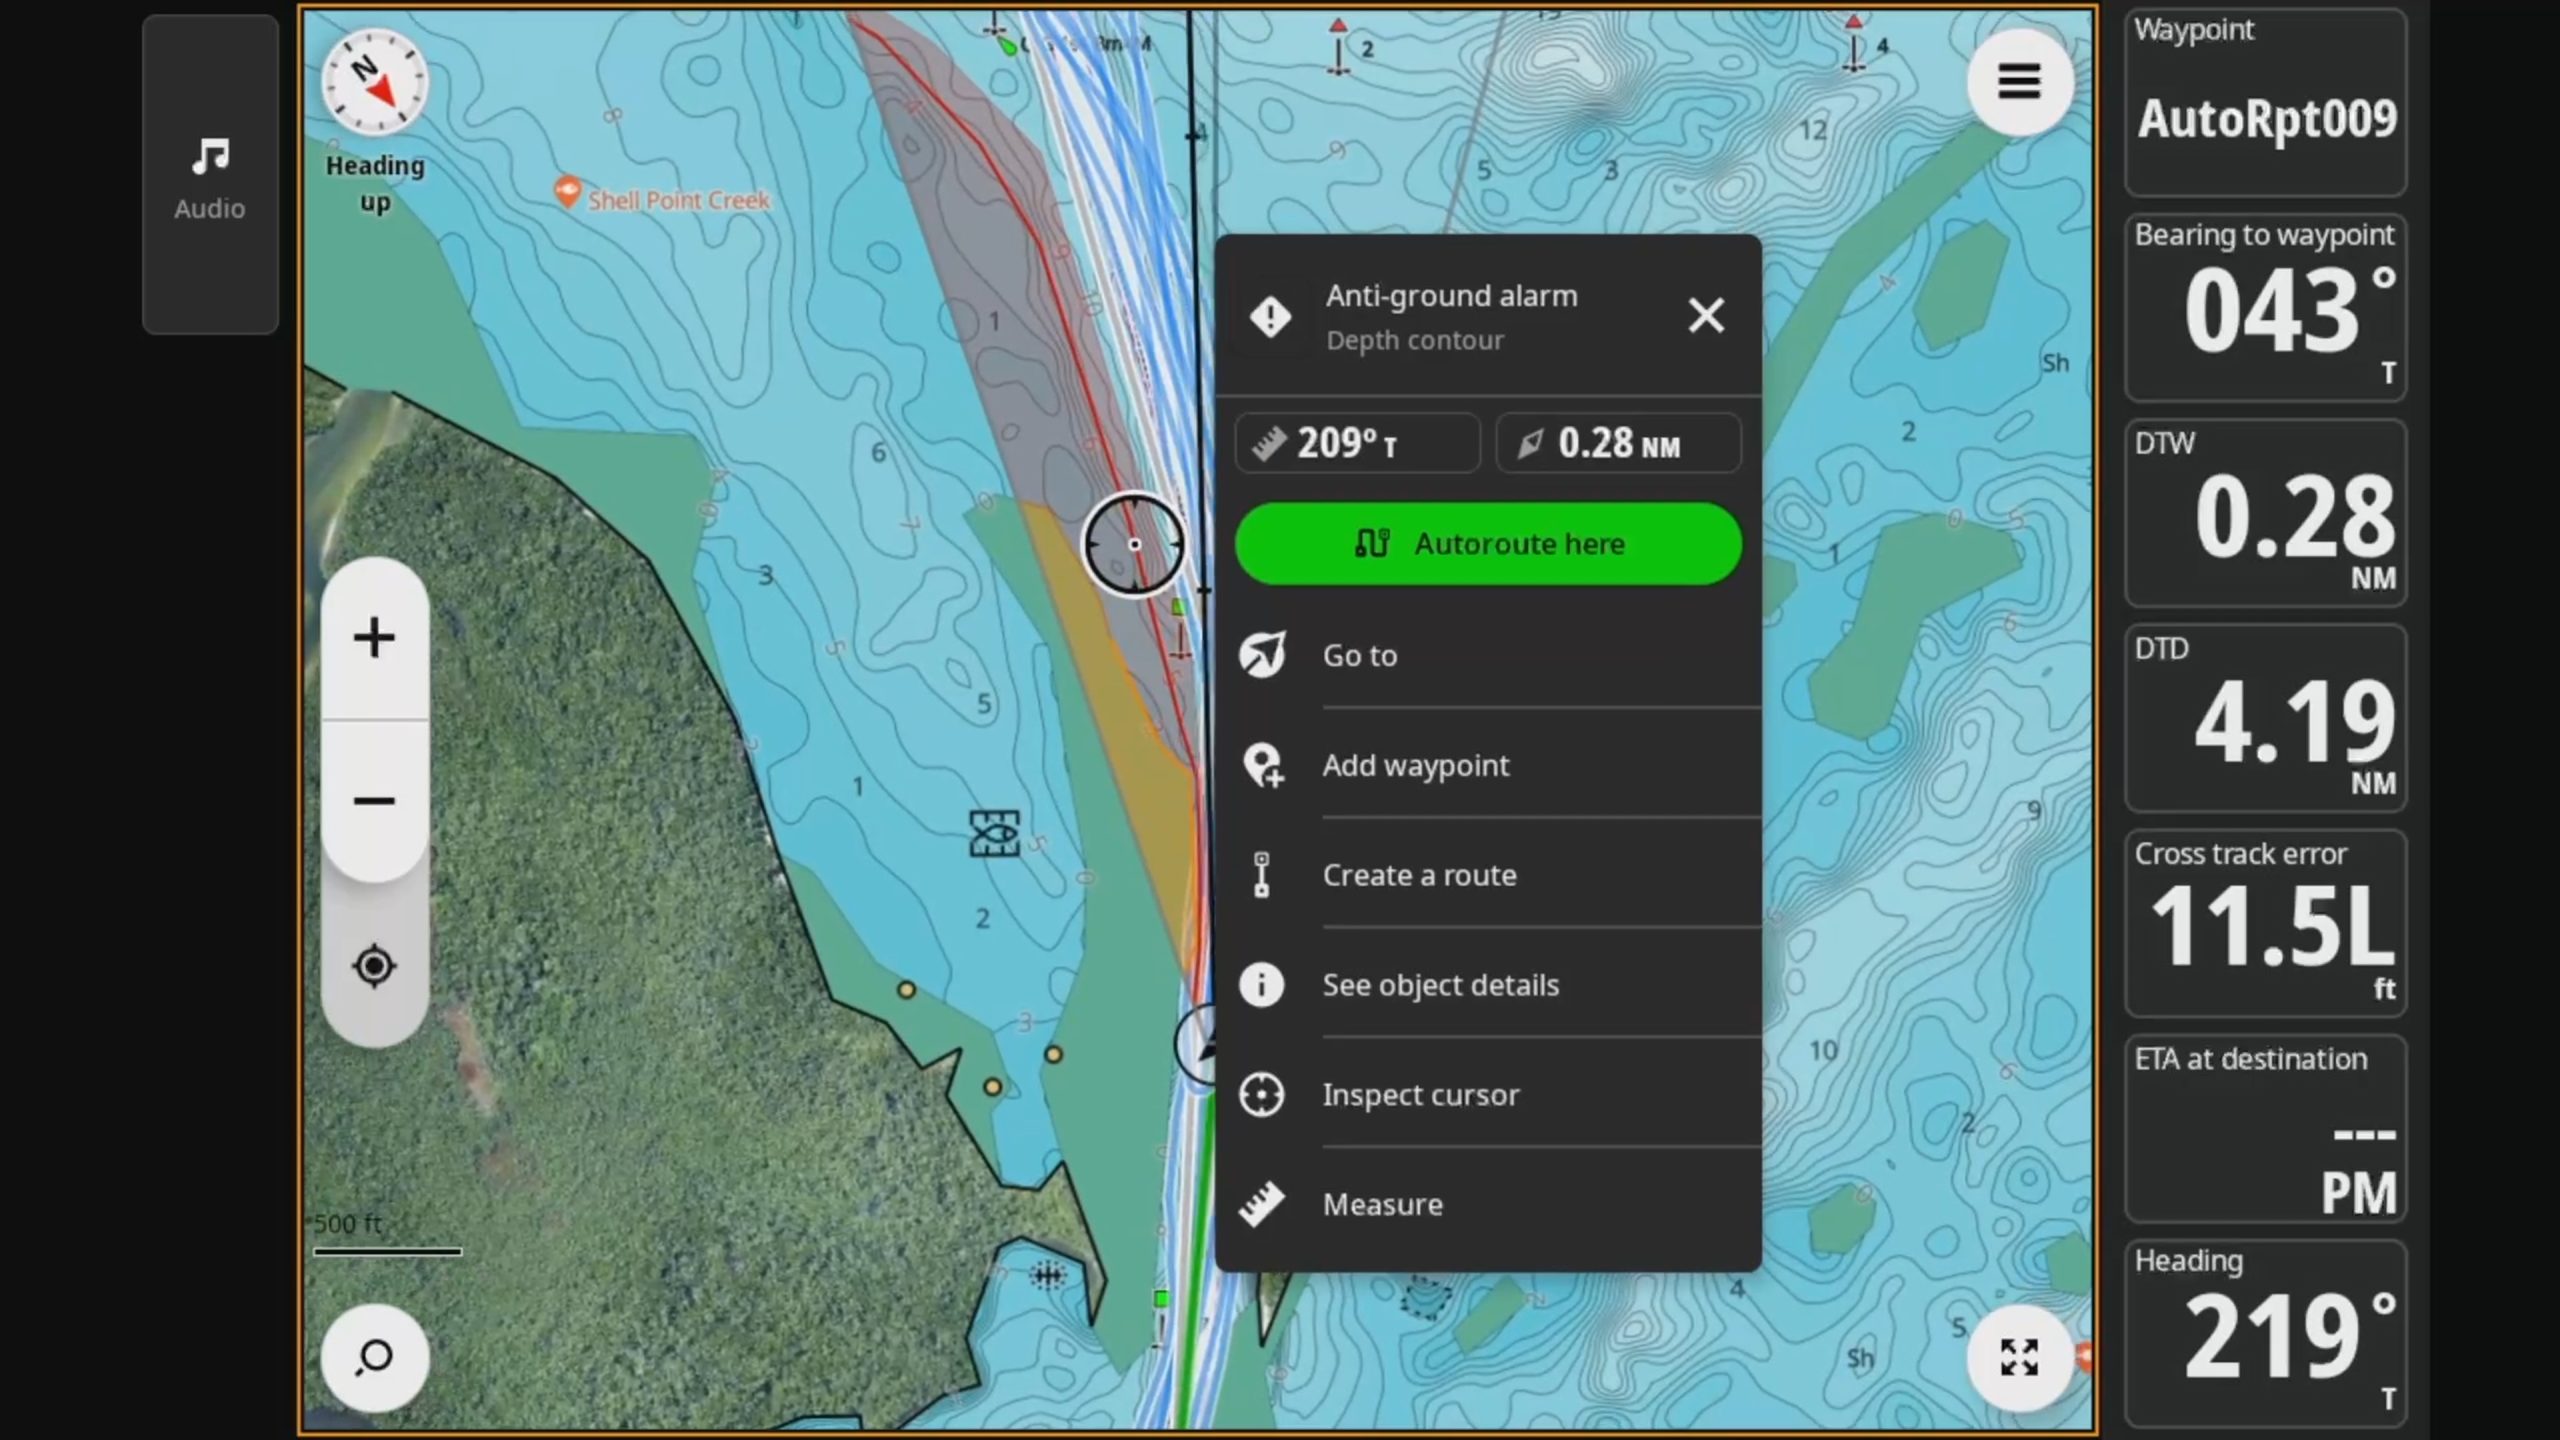Open the chart search magnifier
Viewport: 2560px width, 1440px height.
pyautogui.click(x=374, y=1357)
